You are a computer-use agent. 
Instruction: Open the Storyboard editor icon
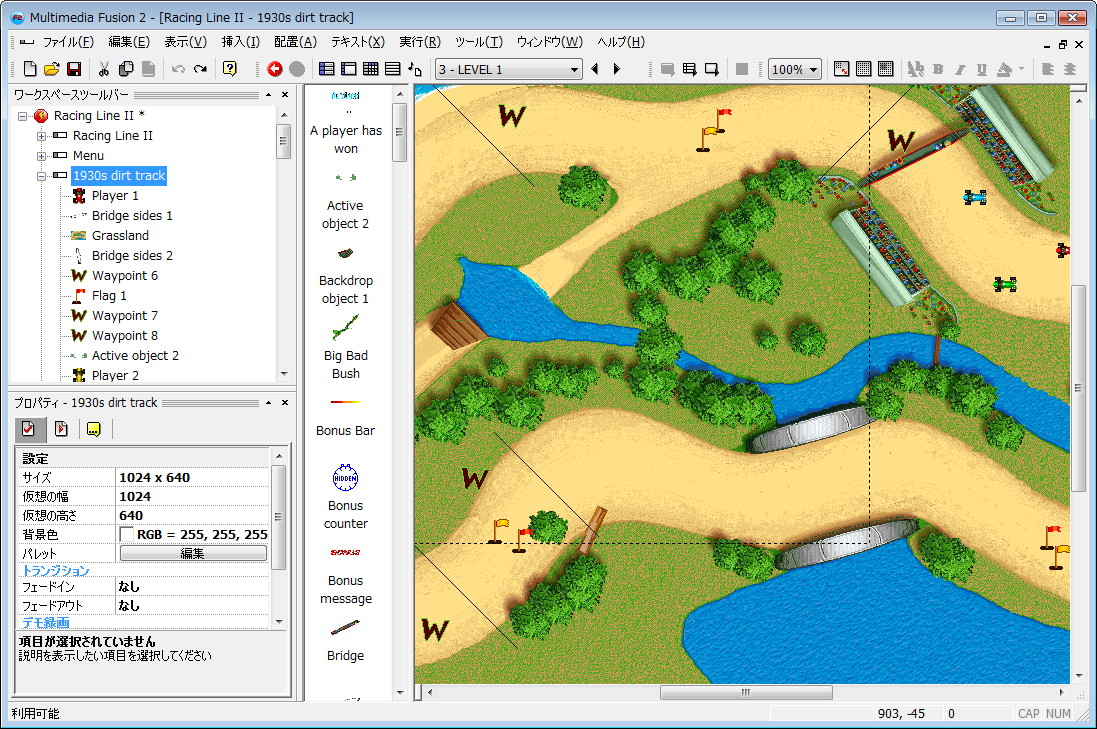(327, 69)
